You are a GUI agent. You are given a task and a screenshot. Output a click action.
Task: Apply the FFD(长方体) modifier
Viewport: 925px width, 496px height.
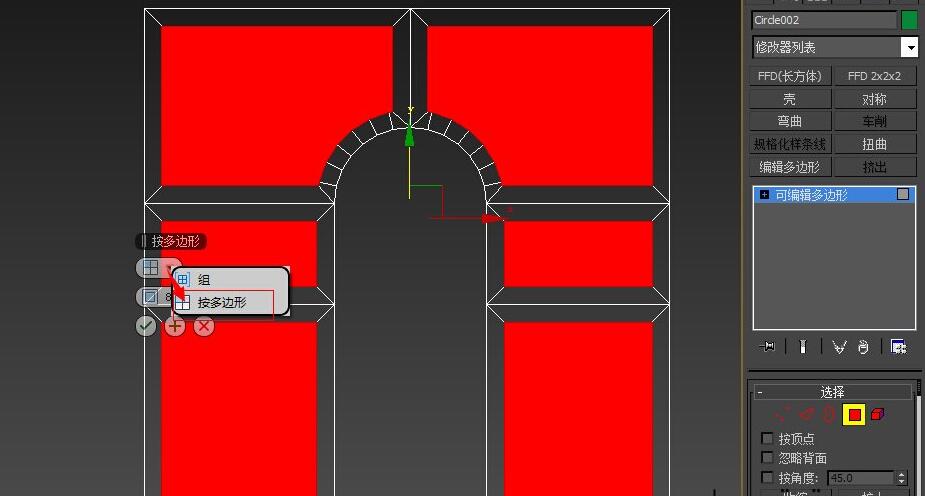[x=790, y=76]
